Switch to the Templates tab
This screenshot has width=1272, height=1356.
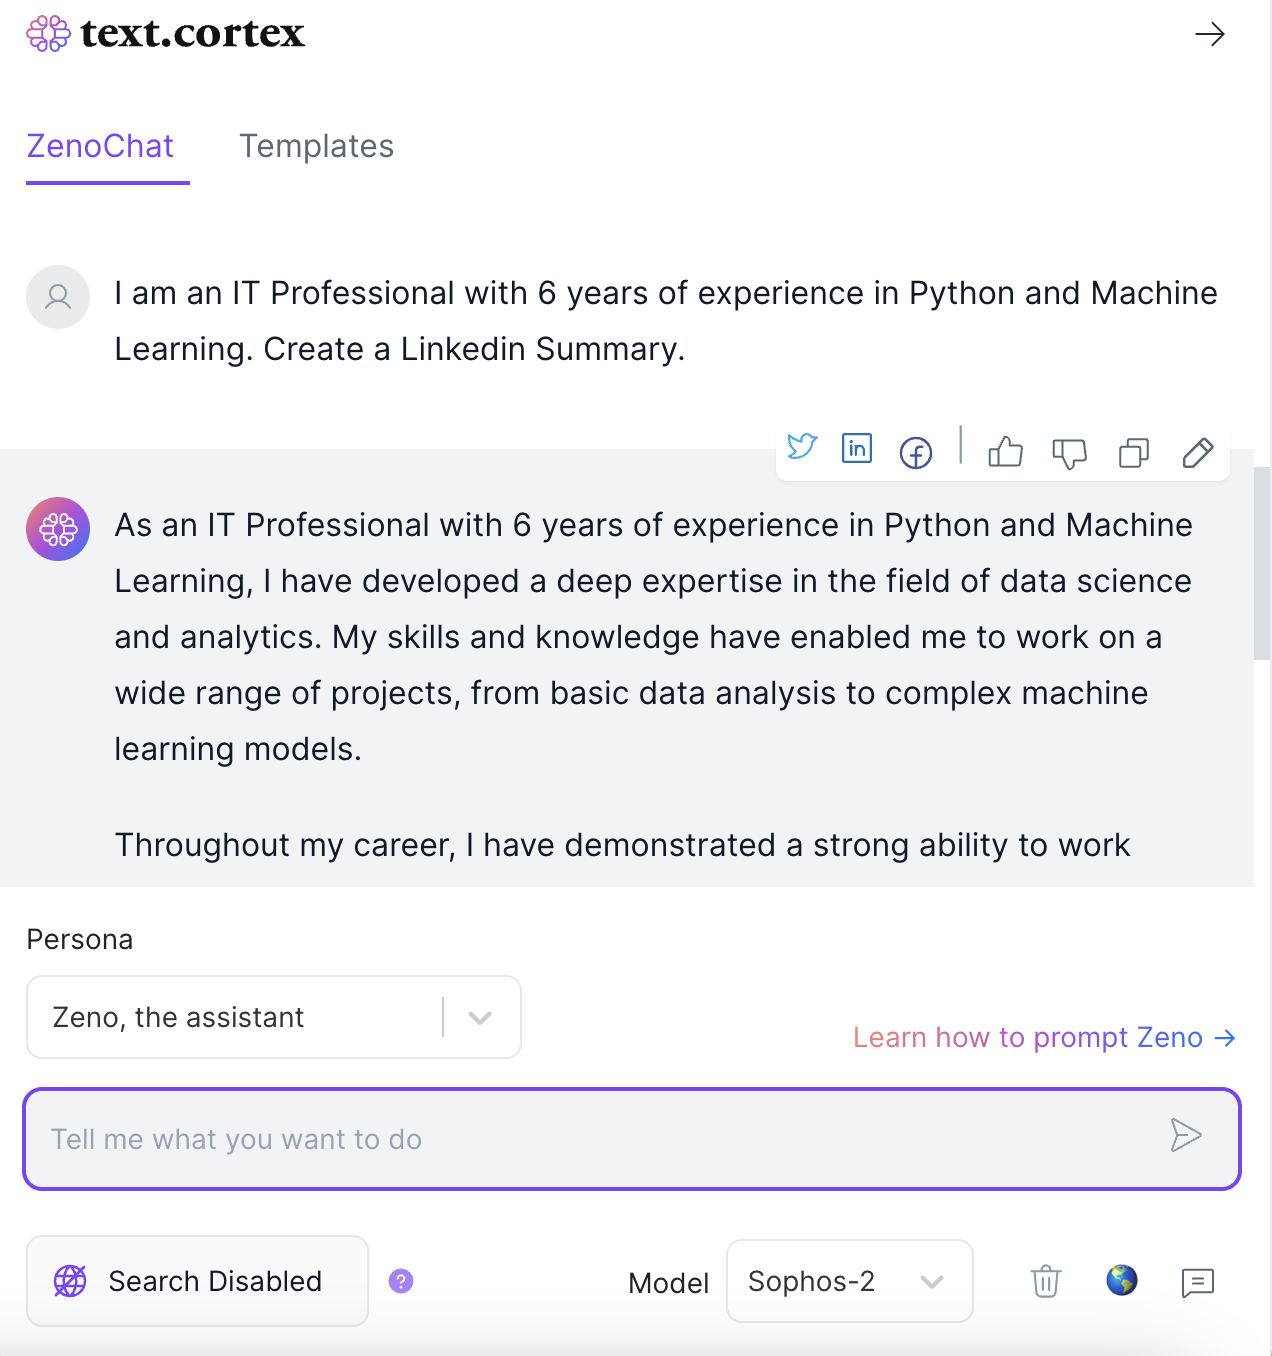click(x=316, y=146)
